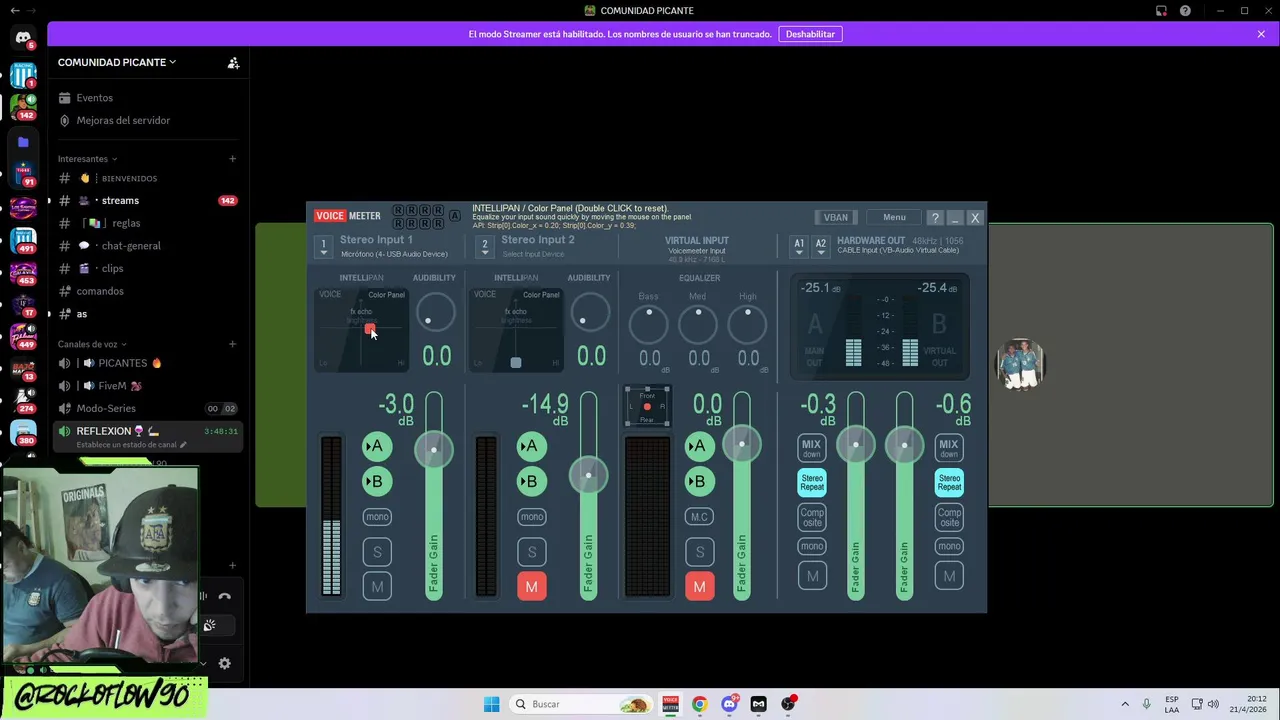Unmute the Virtual Input strip
The height and width of the screenshot is (720, 1280).
pyautogui.click(x=700, y=587)
